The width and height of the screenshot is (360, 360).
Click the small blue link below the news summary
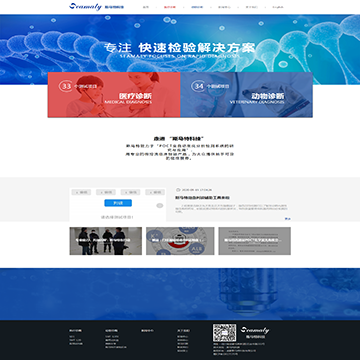(x=287, y=219)
